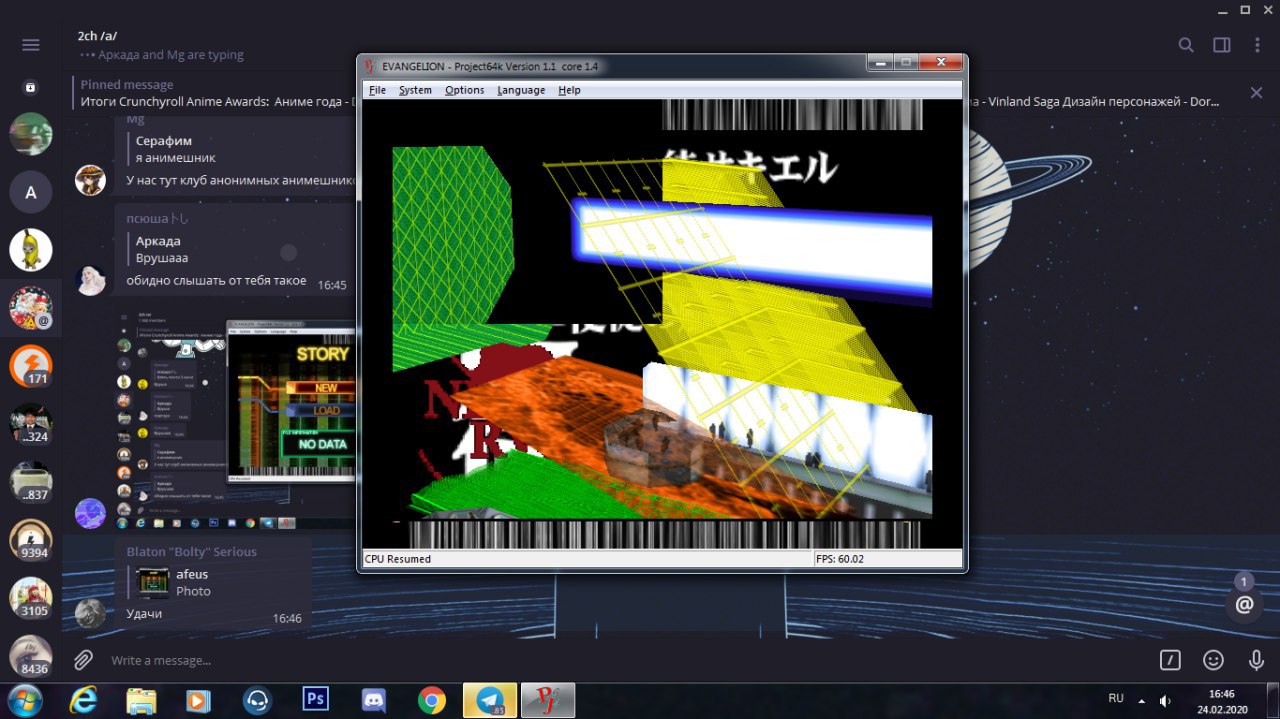The height and width of the screenshot is (719, 1280).
Task: Launch Photoshop from taskbar
Action: (316, 698)
